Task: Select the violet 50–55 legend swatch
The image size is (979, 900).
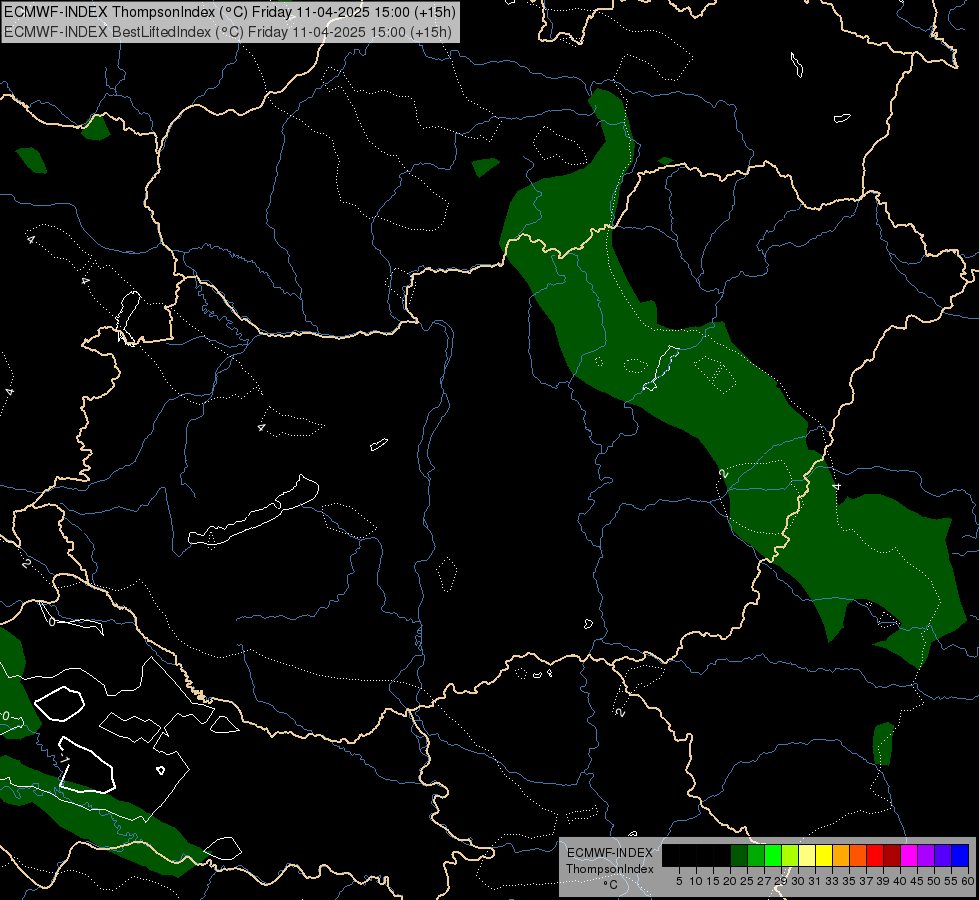Action: coord(943,855)
